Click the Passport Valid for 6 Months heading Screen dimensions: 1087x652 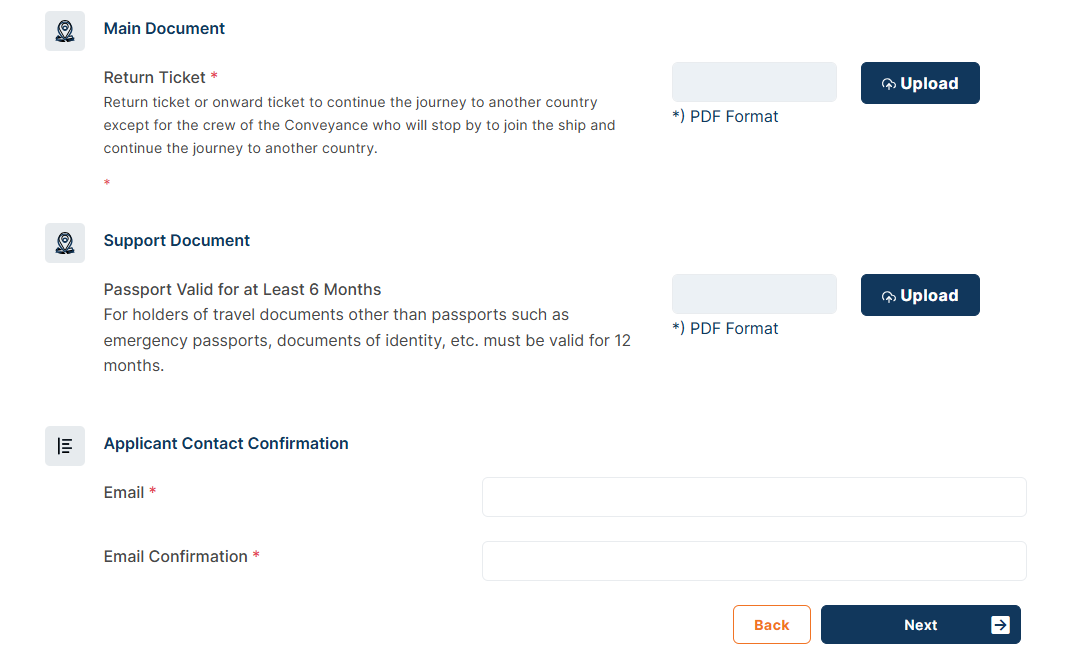click(241, 289)
